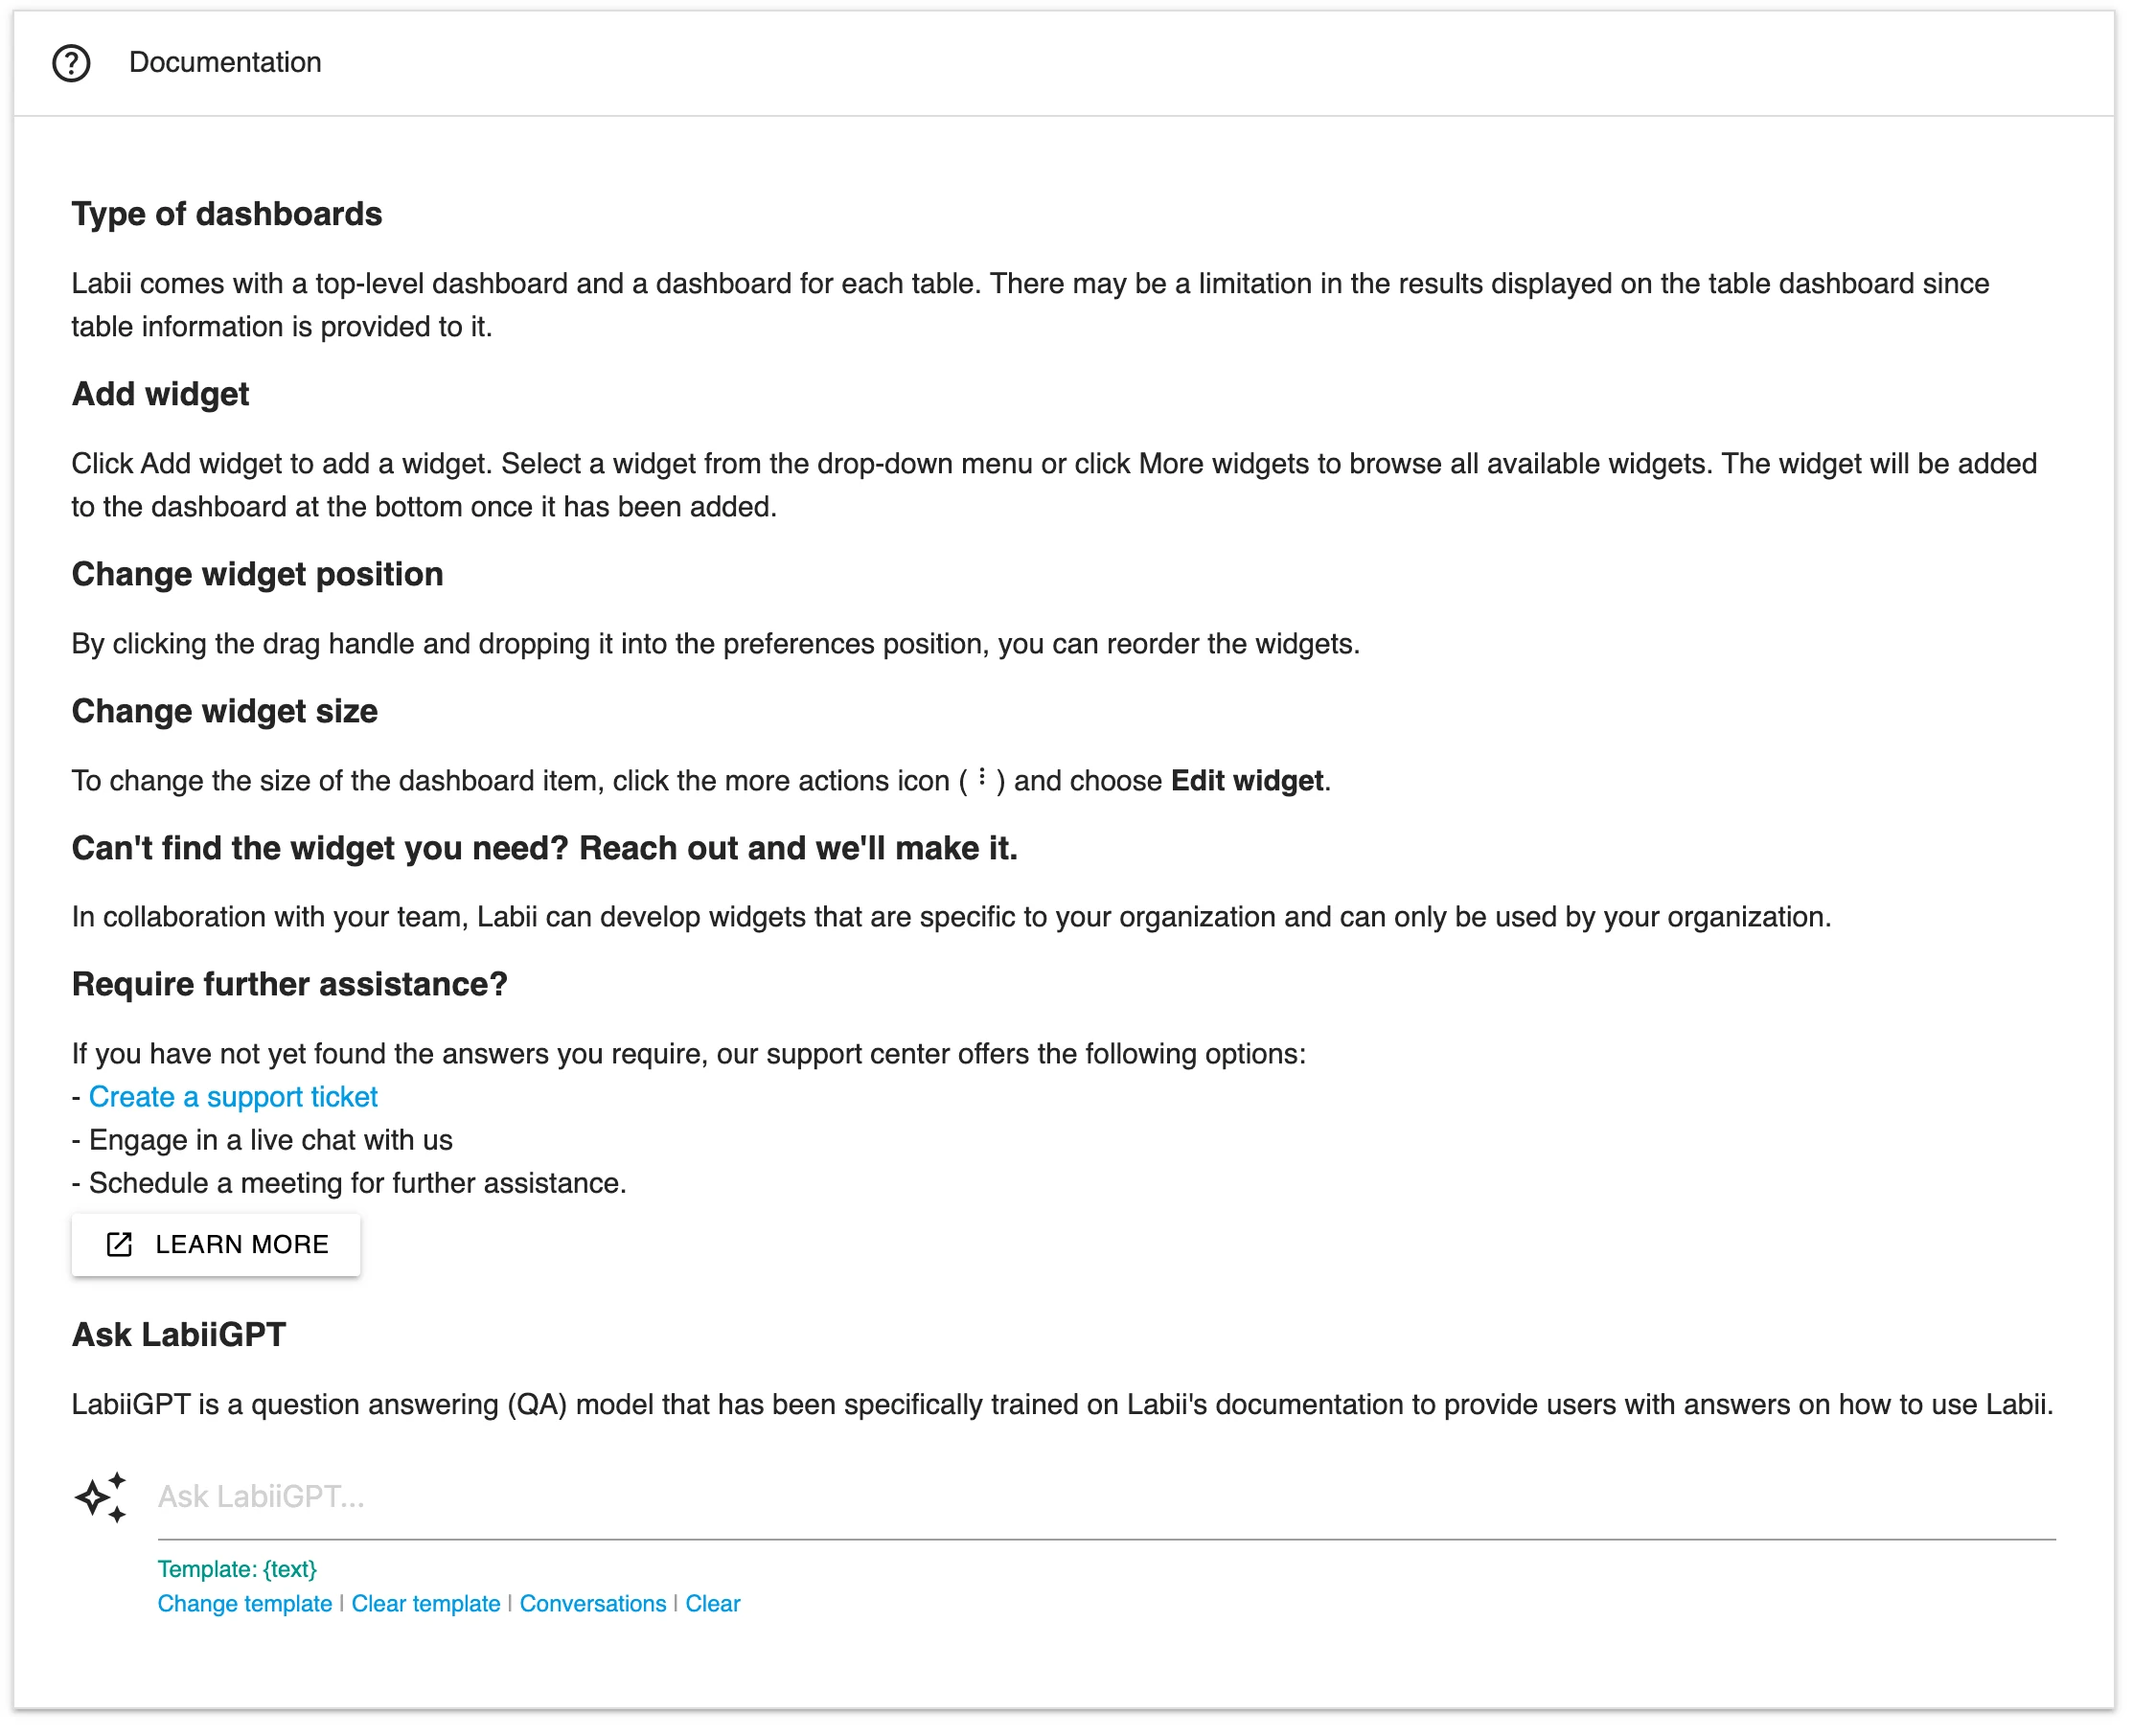Click the standalone Clear link

point(712,1604)
